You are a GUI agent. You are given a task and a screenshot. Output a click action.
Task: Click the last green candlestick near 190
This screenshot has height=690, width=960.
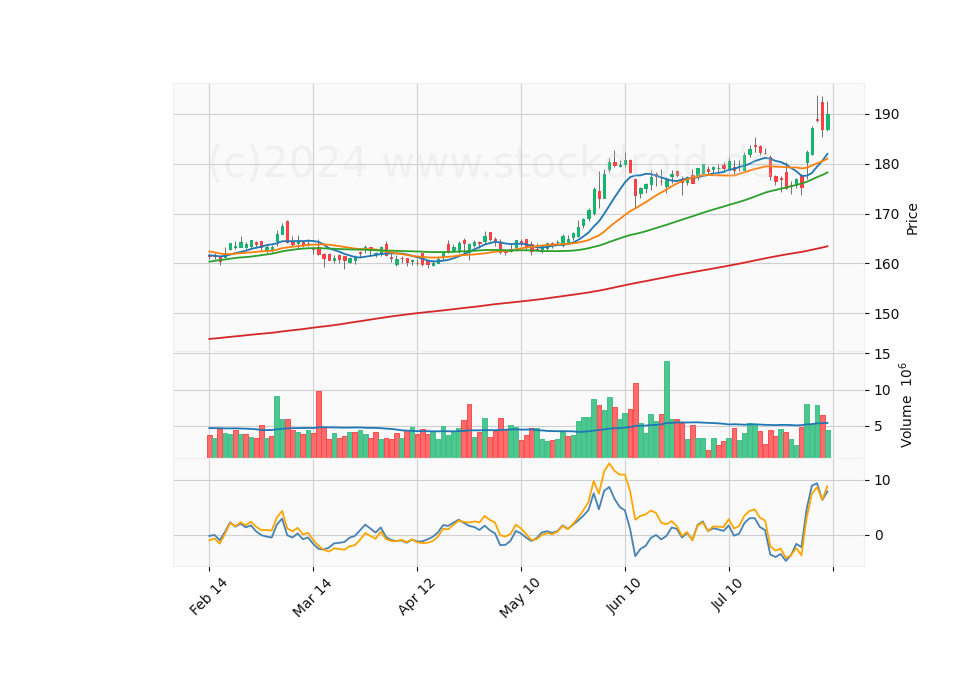coord(828,122)
